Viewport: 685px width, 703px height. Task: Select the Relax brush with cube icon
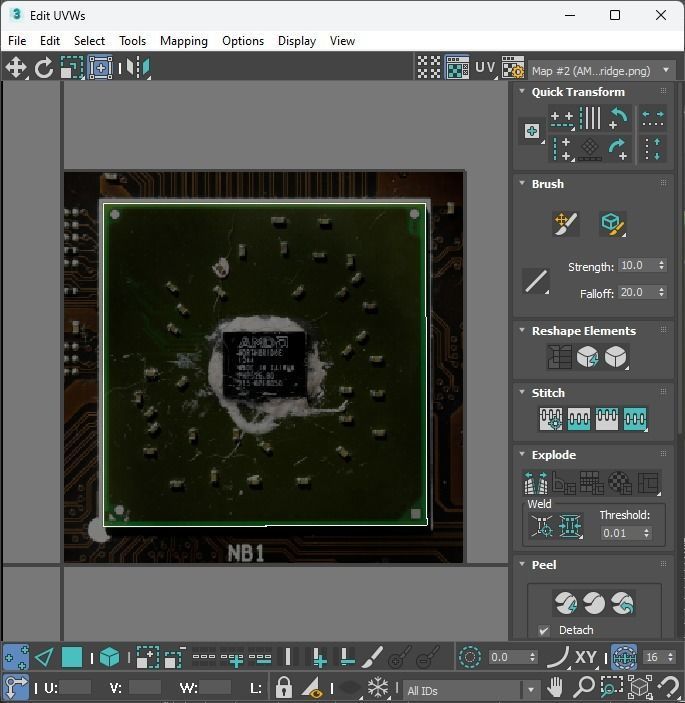pyautogui.click(x=612, y=223)
